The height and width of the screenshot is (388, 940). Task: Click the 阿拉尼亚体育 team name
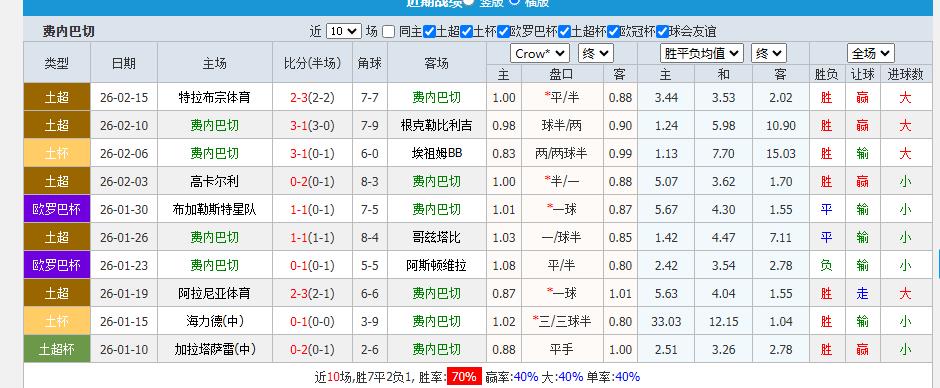pos(215,293)
